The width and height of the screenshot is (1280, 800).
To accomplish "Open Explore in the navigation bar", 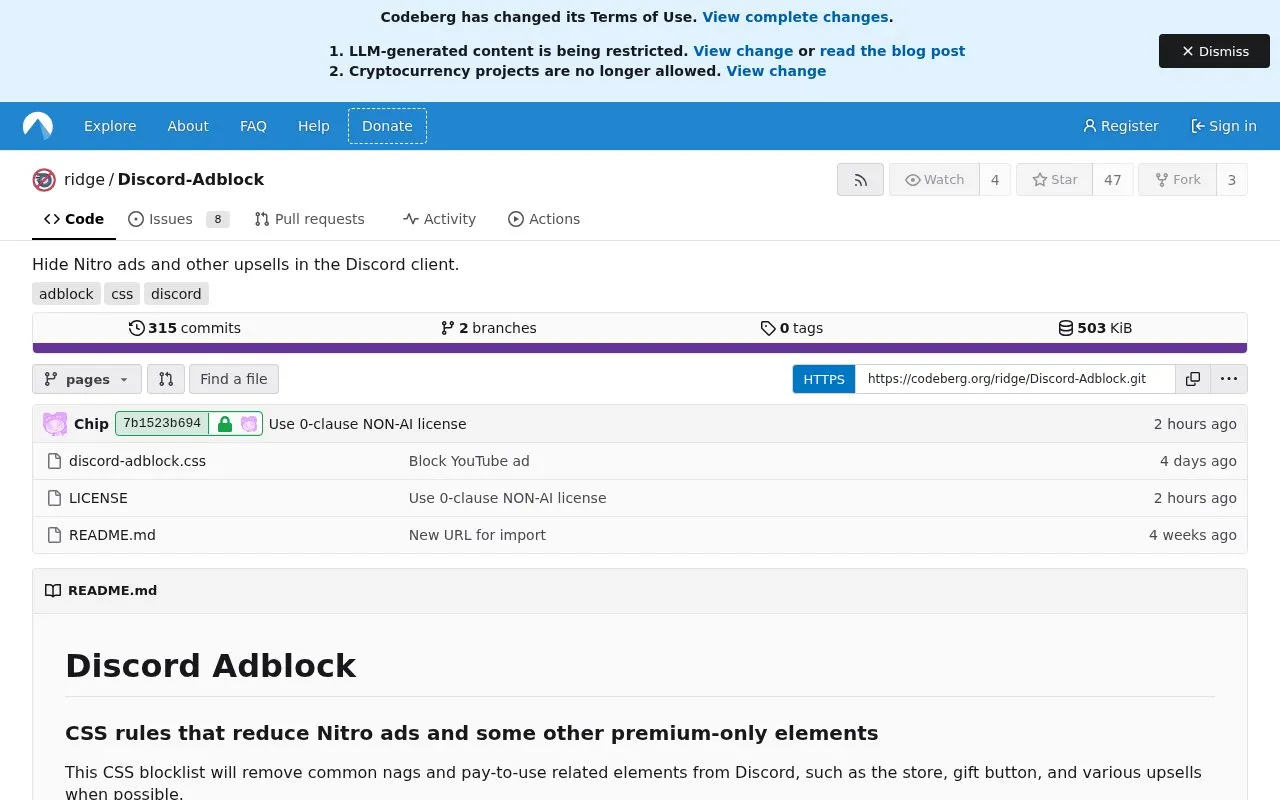I will (110, 126).
